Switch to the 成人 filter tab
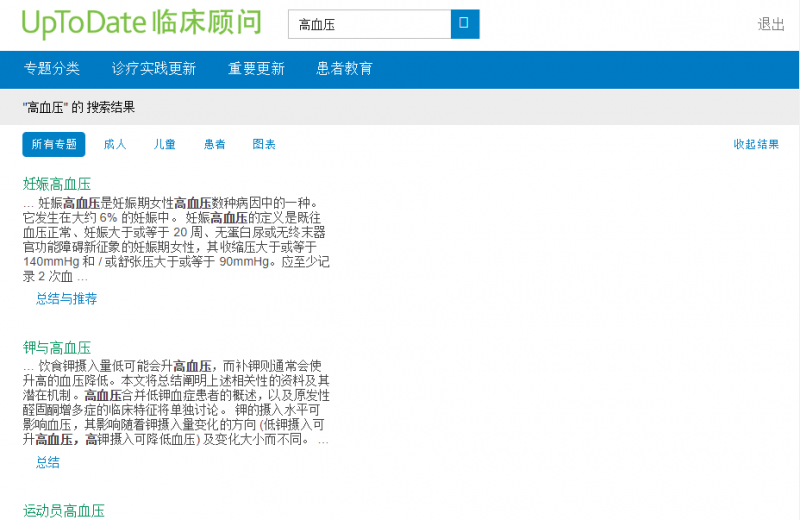 click(x=115, y=144)
